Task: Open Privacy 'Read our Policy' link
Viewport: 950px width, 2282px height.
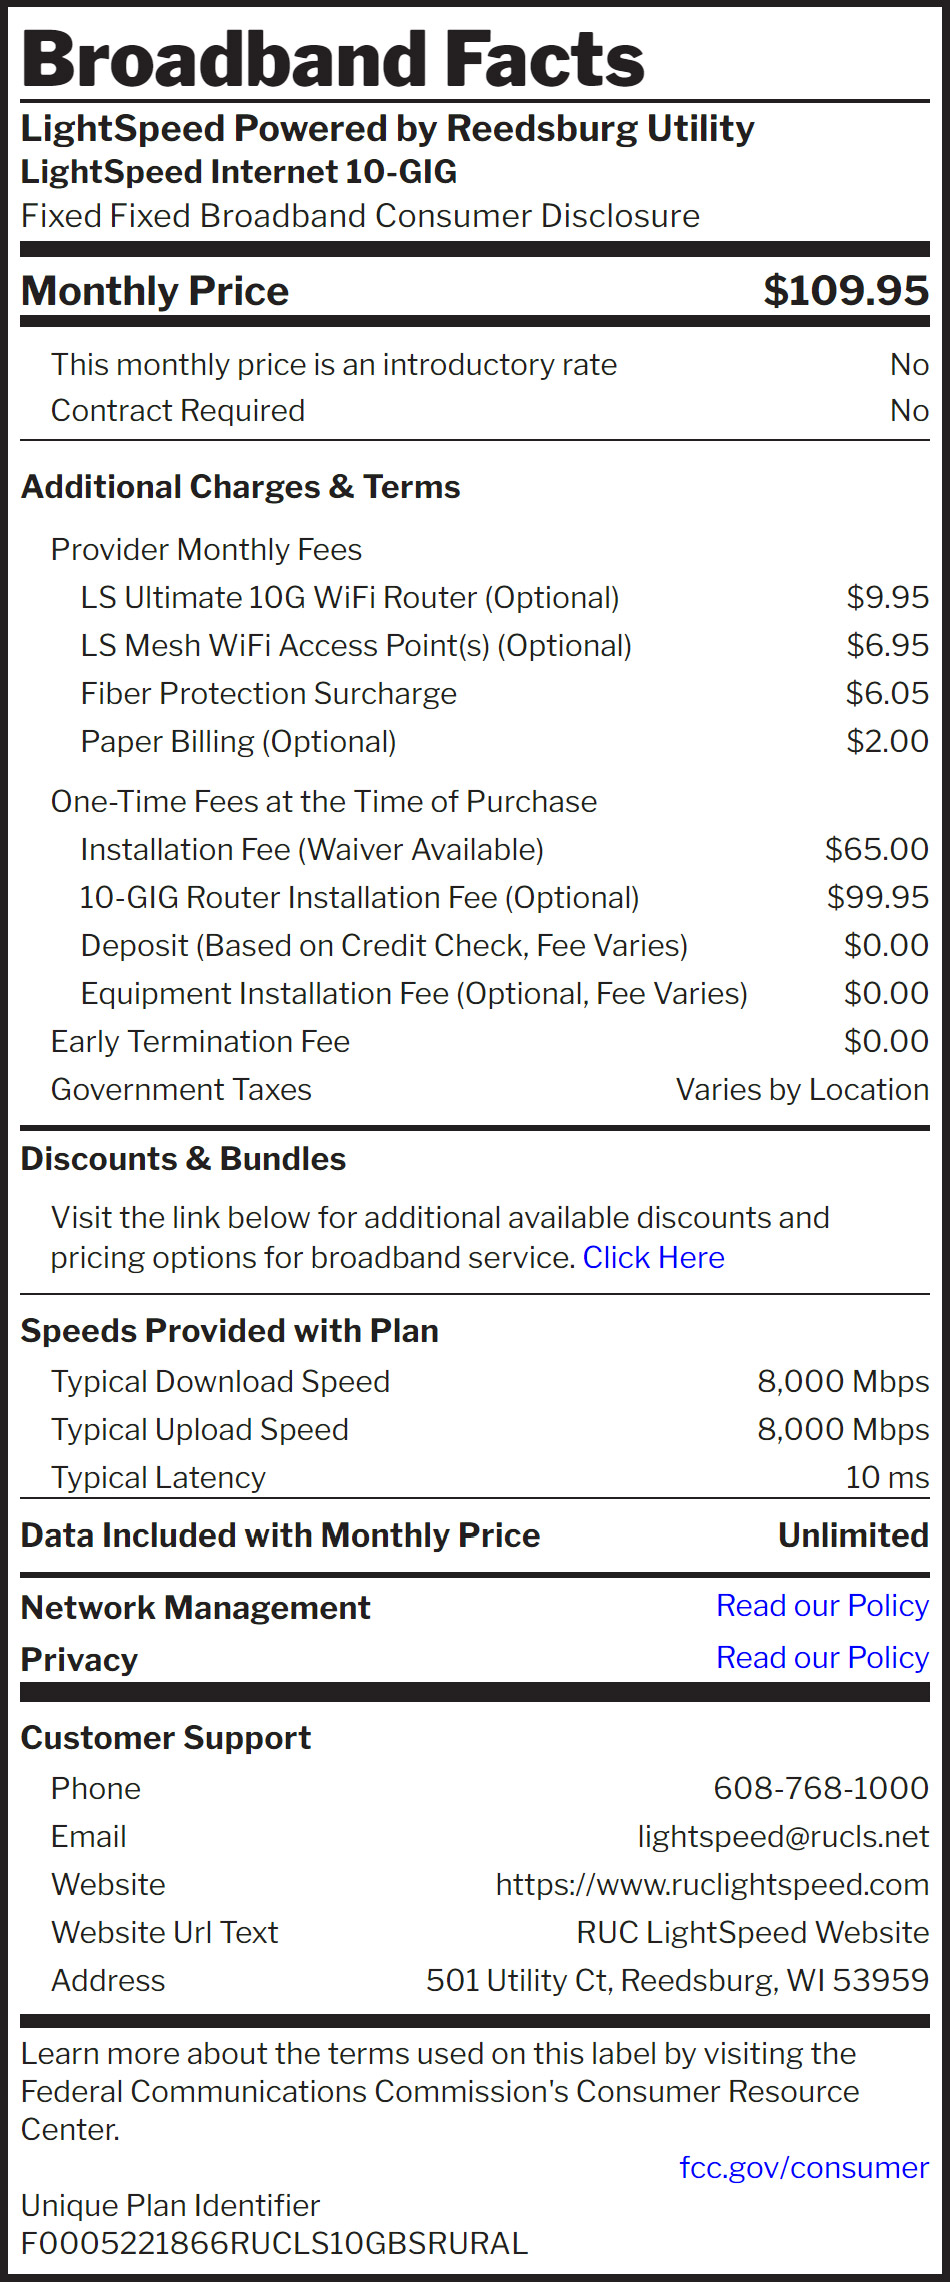Action: [x=822, y=1657]
